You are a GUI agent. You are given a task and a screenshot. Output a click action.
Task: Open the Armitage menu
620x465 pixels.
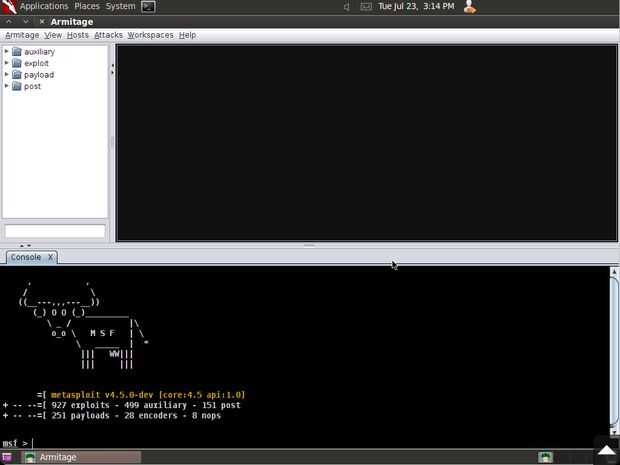(22, 35)
